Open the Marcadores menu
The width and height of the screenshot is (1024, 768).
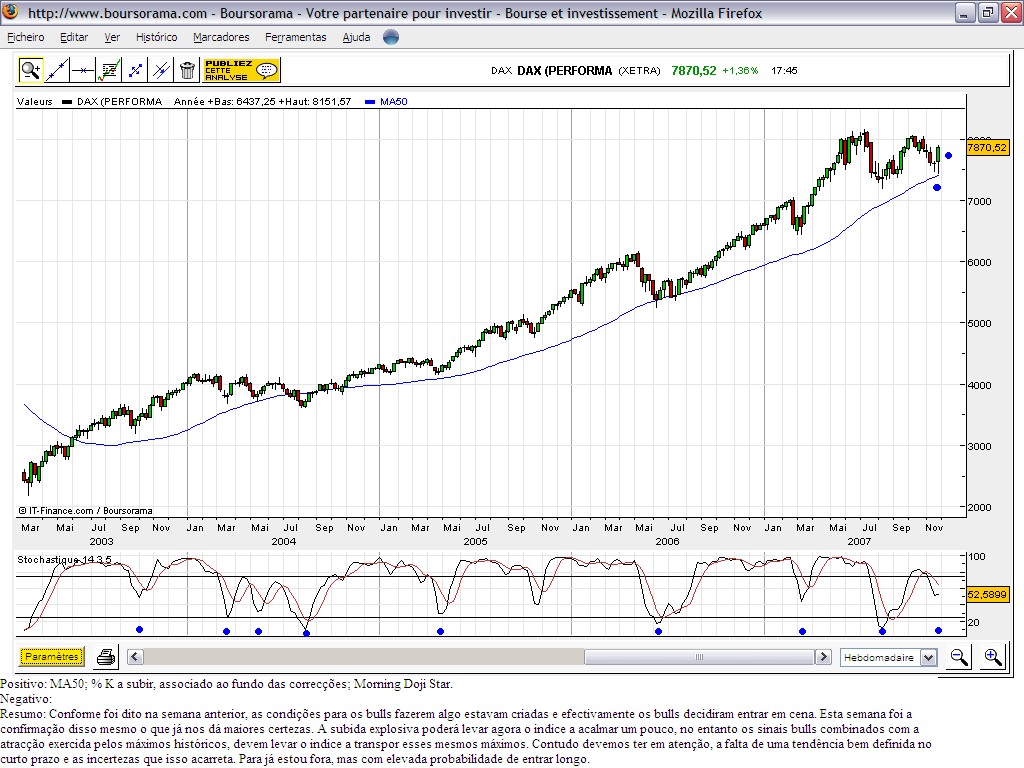(221, 37)
